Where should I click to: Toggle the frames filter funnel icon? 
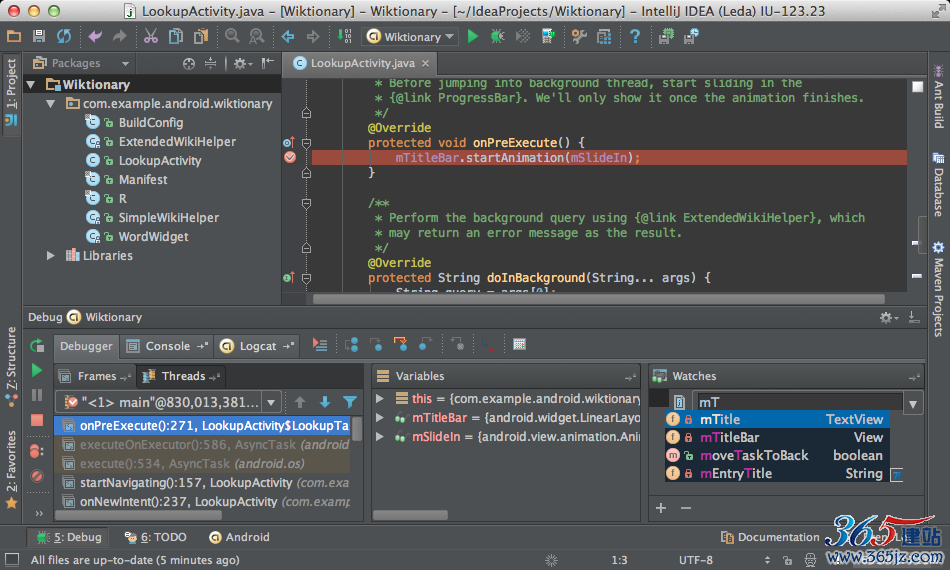(350, 402)
